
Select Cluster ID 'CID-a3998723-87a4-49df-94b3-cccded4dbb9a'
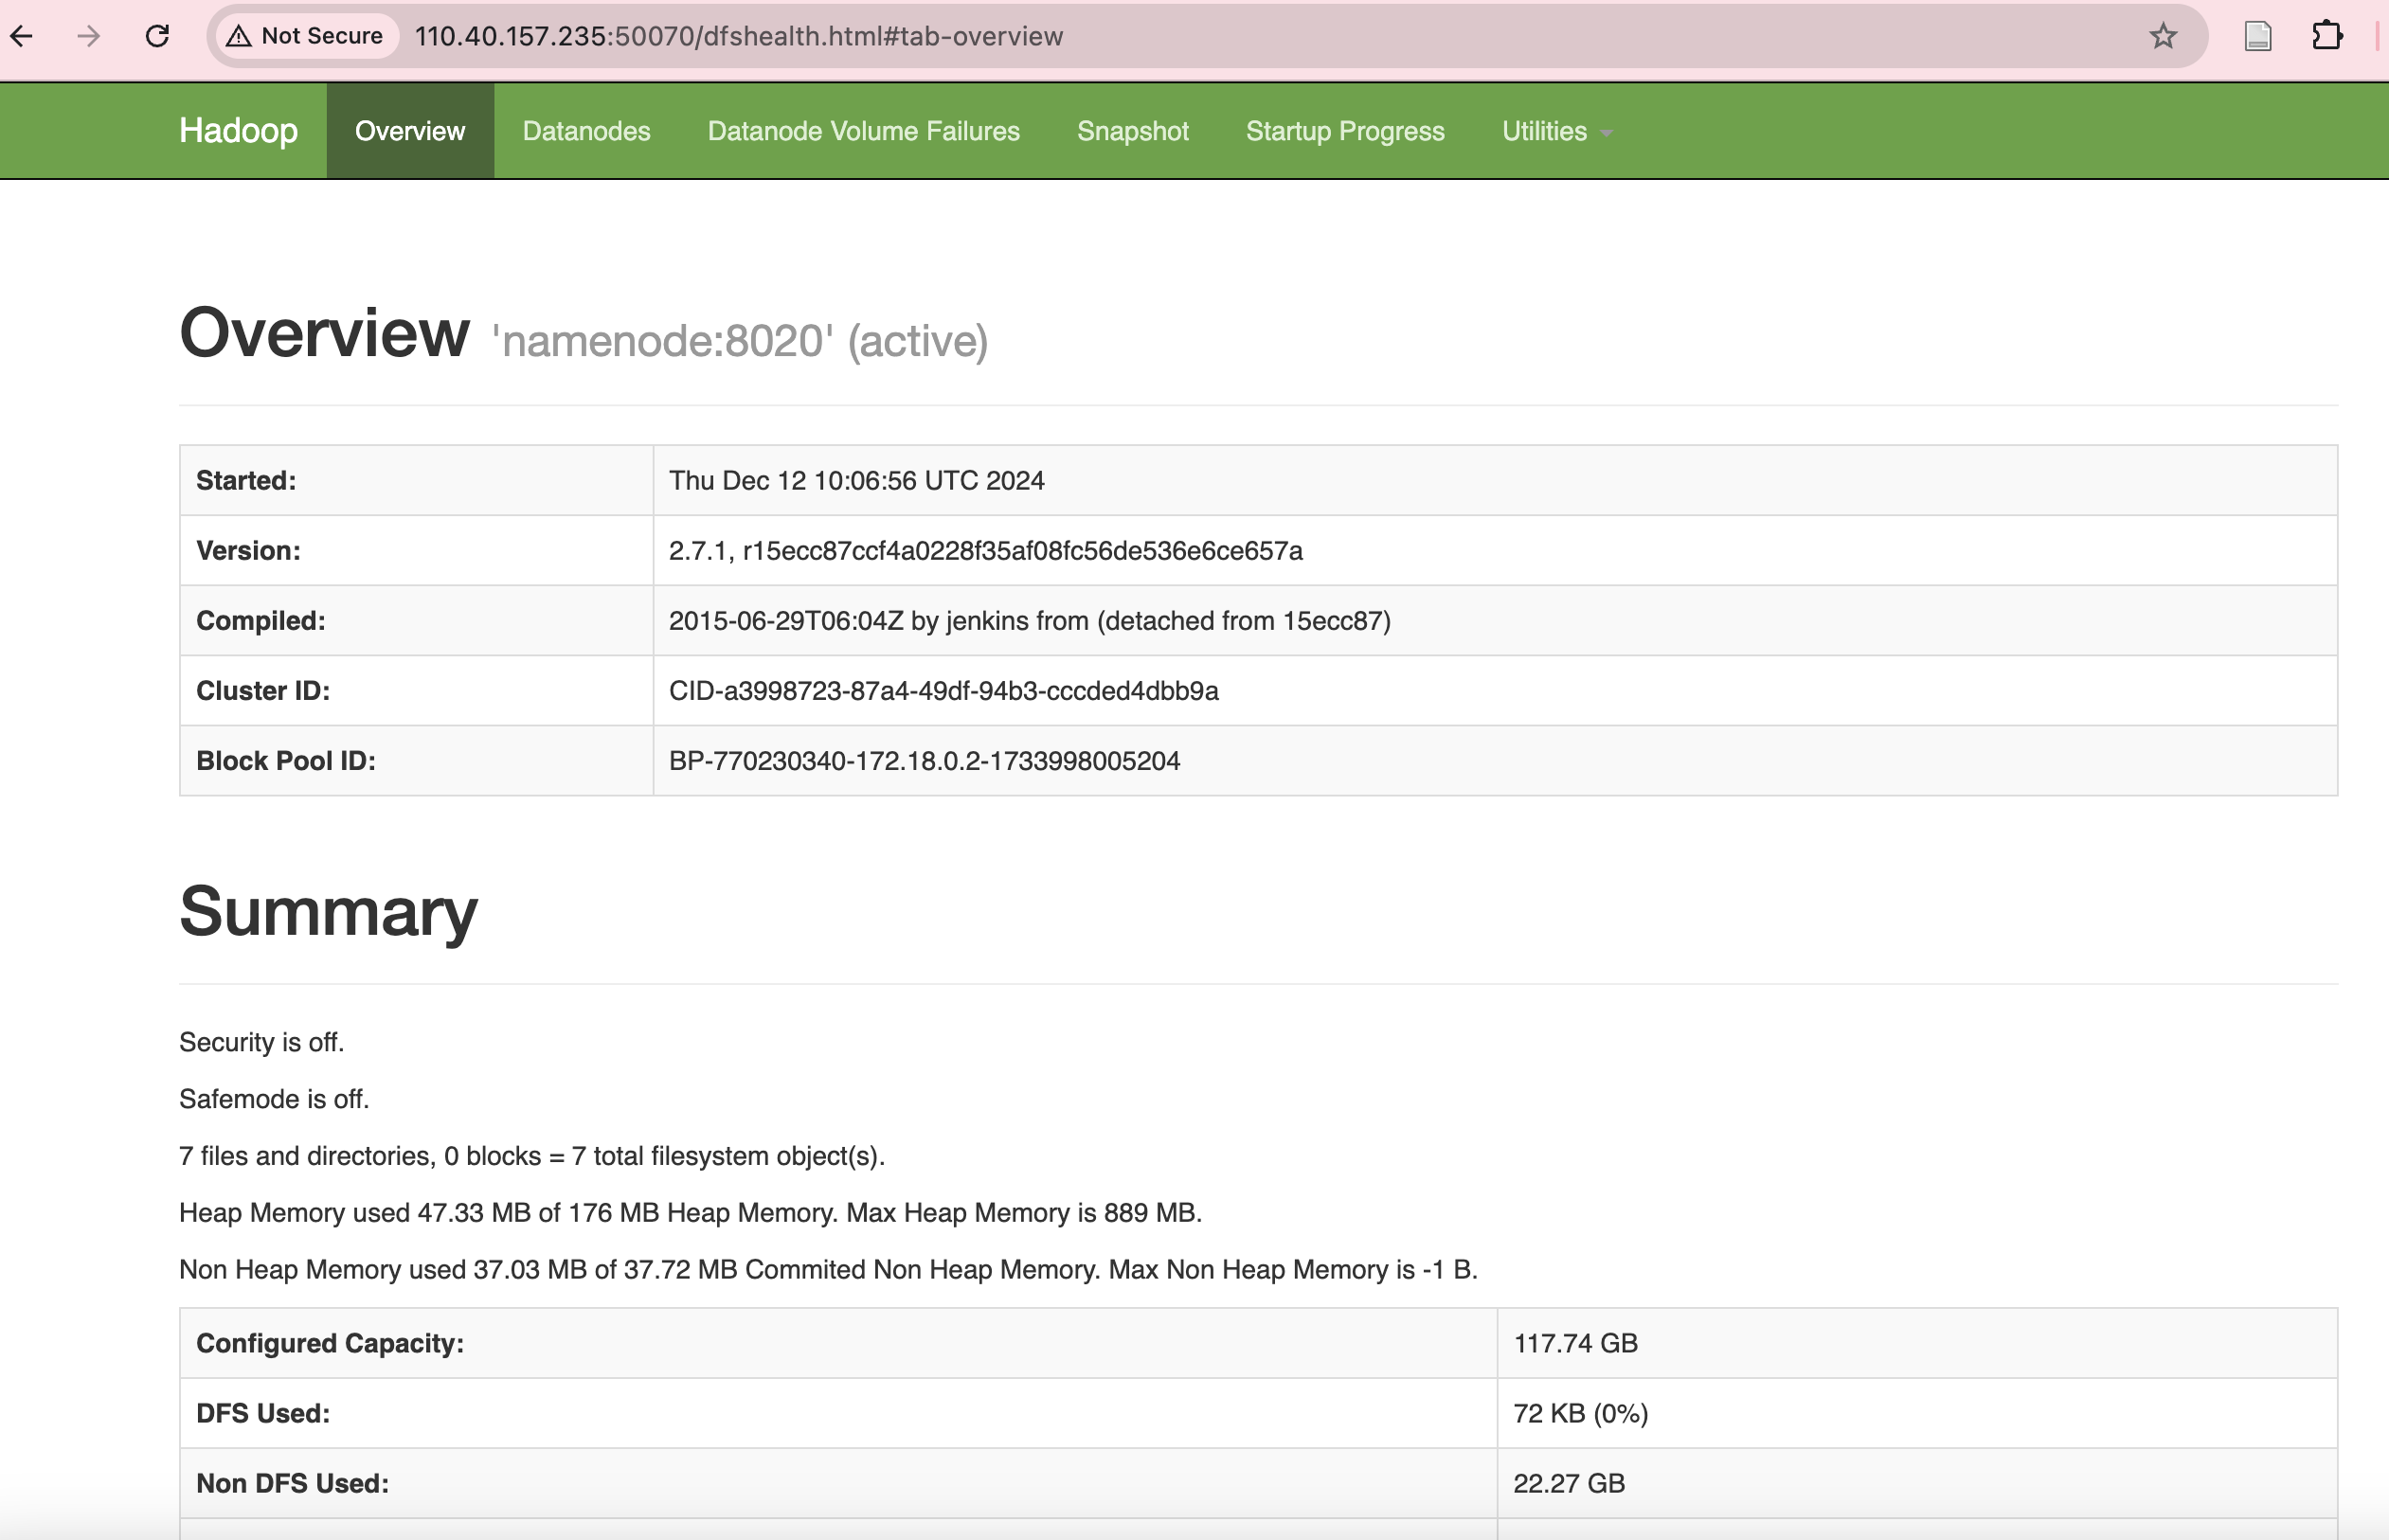[x=943, y=691]
